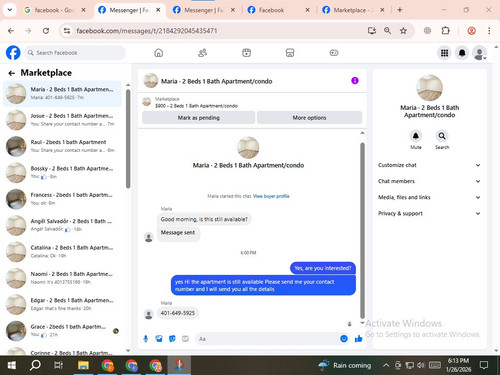
Task: Choose a sticker icon
Action: (172, 339)
